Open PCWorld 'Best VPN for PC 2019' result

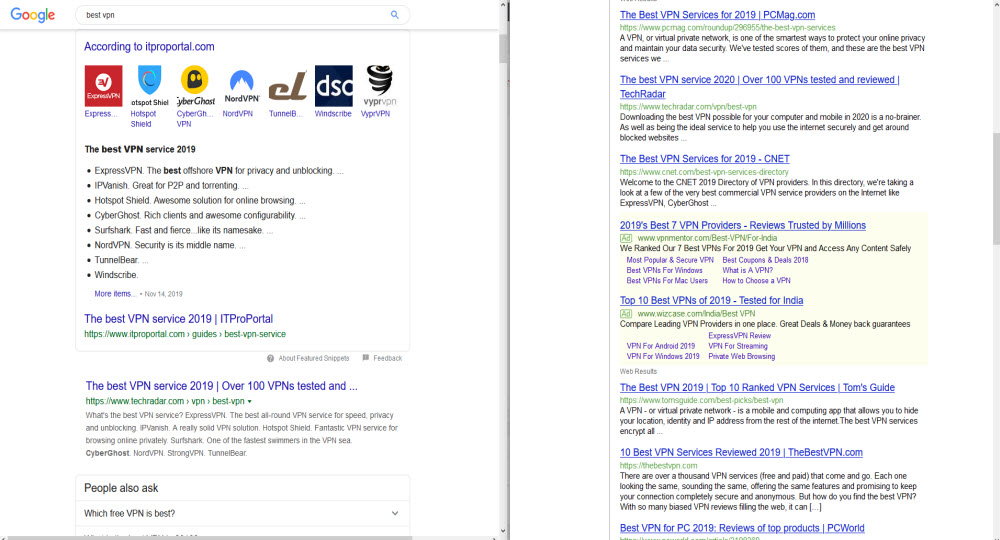pos(742,528)
